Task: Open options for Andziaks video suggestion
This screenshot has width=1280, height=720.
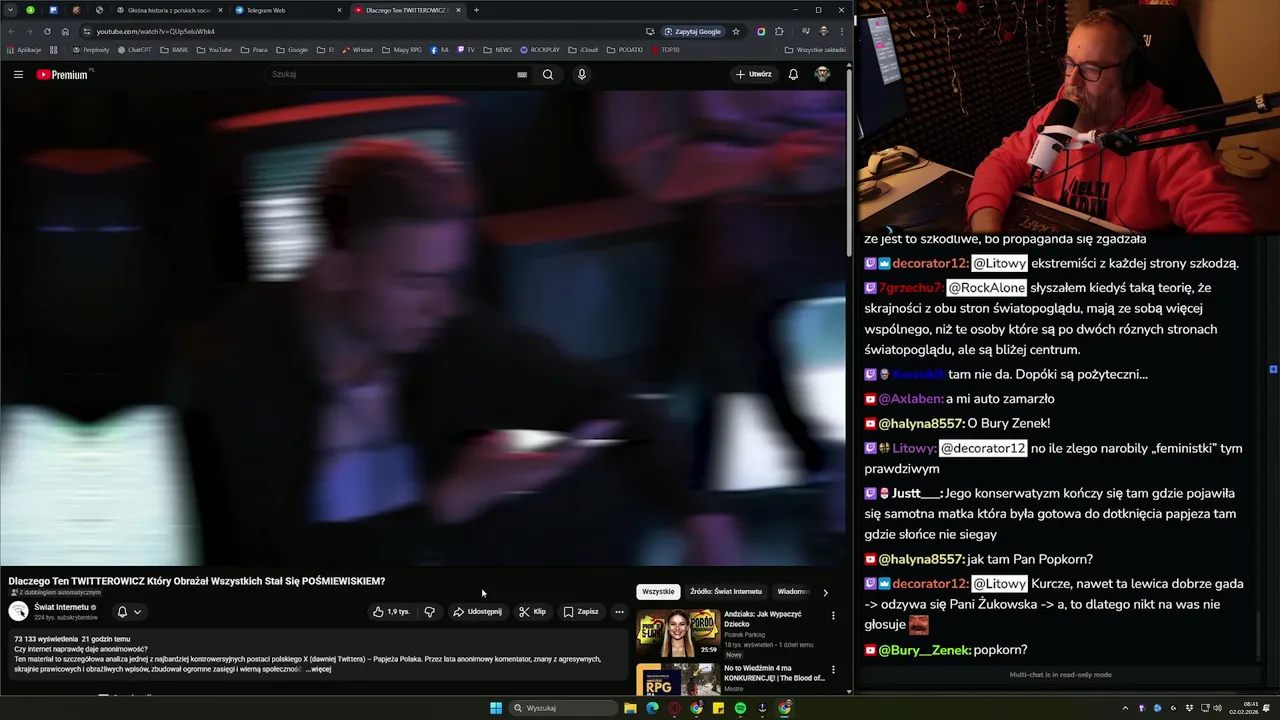Action: click(x=833, y=616)
